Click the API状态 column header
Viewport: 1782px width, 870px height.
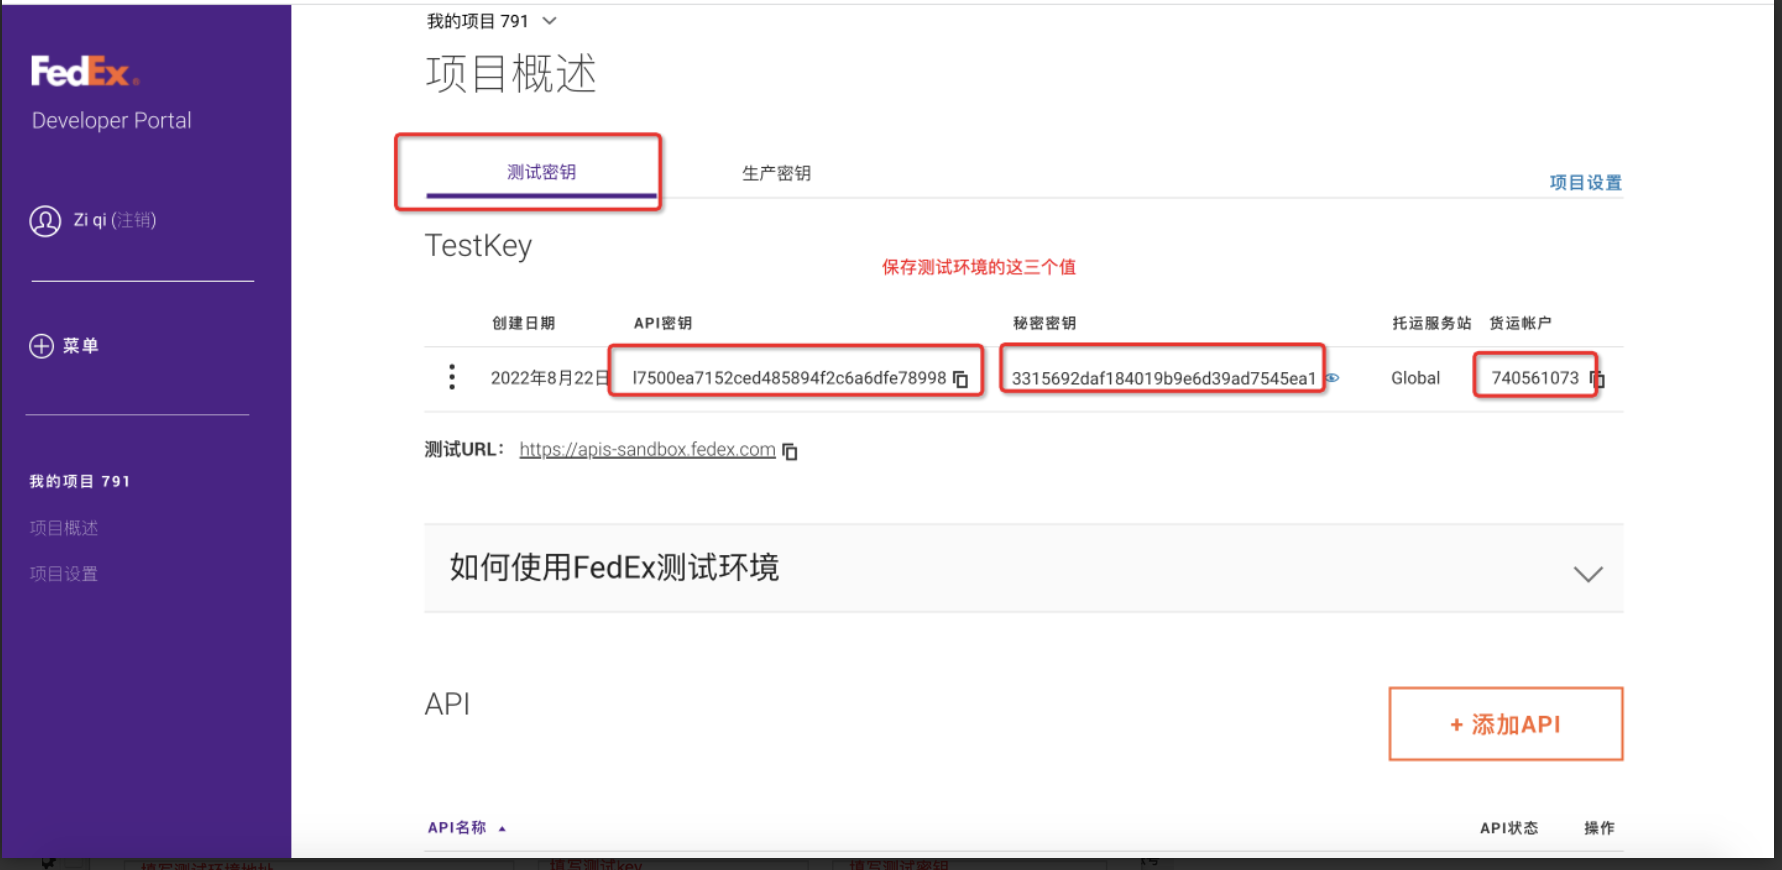click(1509, 828)
